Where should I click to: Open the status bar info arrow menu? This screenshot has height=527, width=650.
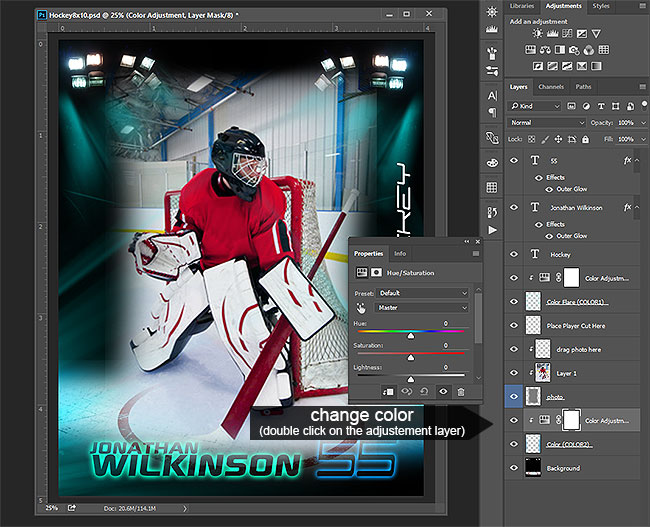[x=185, y=508]
